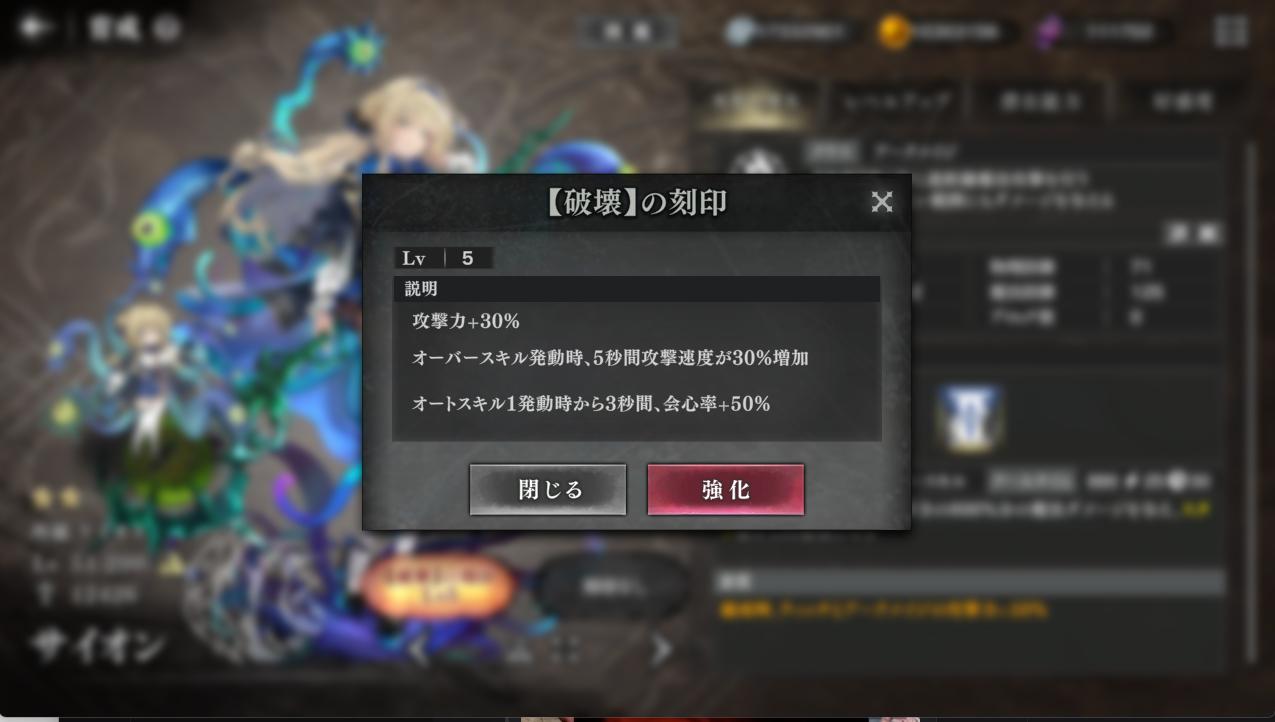Click the blue skill icon thumbnail
The image size is (1275, 722).
pyautogui.click(x=969, y=417)
